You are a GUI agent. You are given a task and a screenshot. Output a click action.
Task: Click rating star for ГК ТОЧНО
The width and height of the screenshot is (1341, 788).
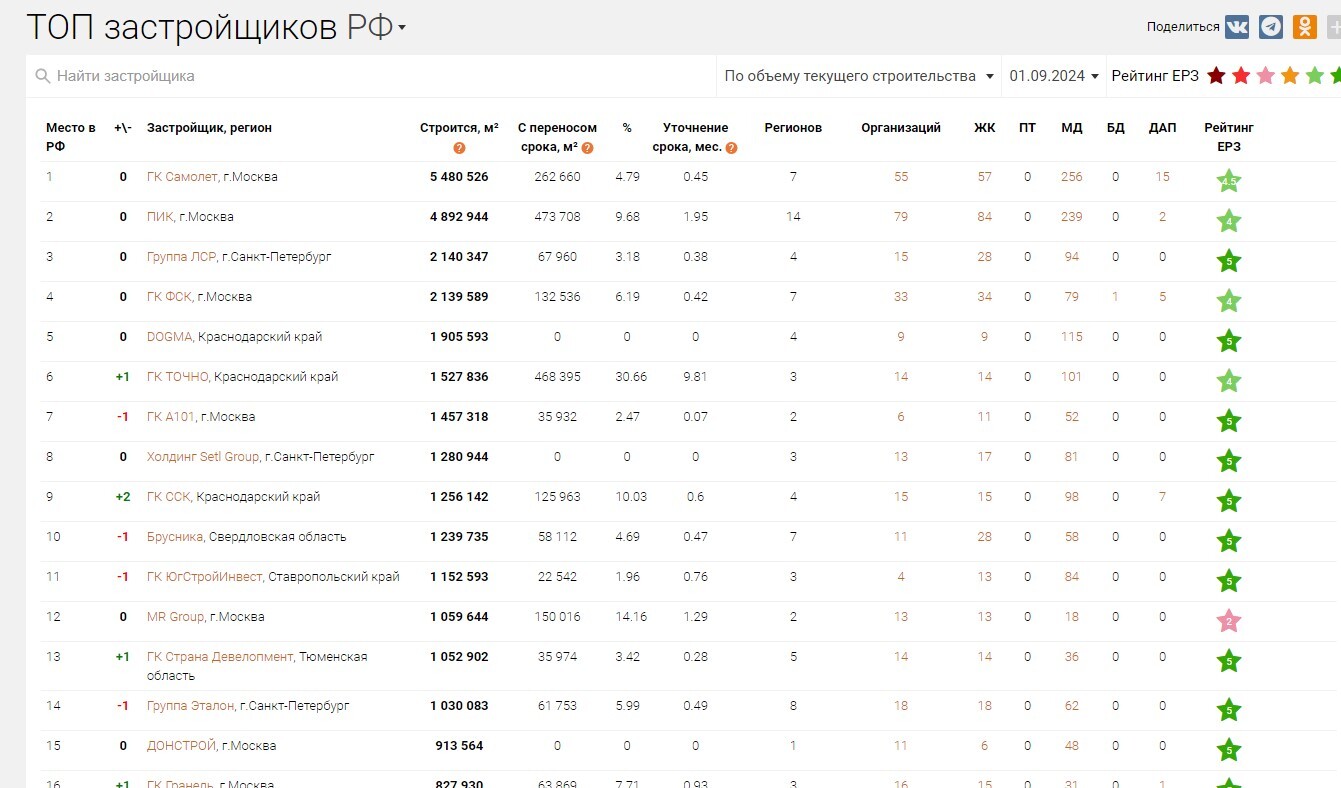(x=1229, y=381)
